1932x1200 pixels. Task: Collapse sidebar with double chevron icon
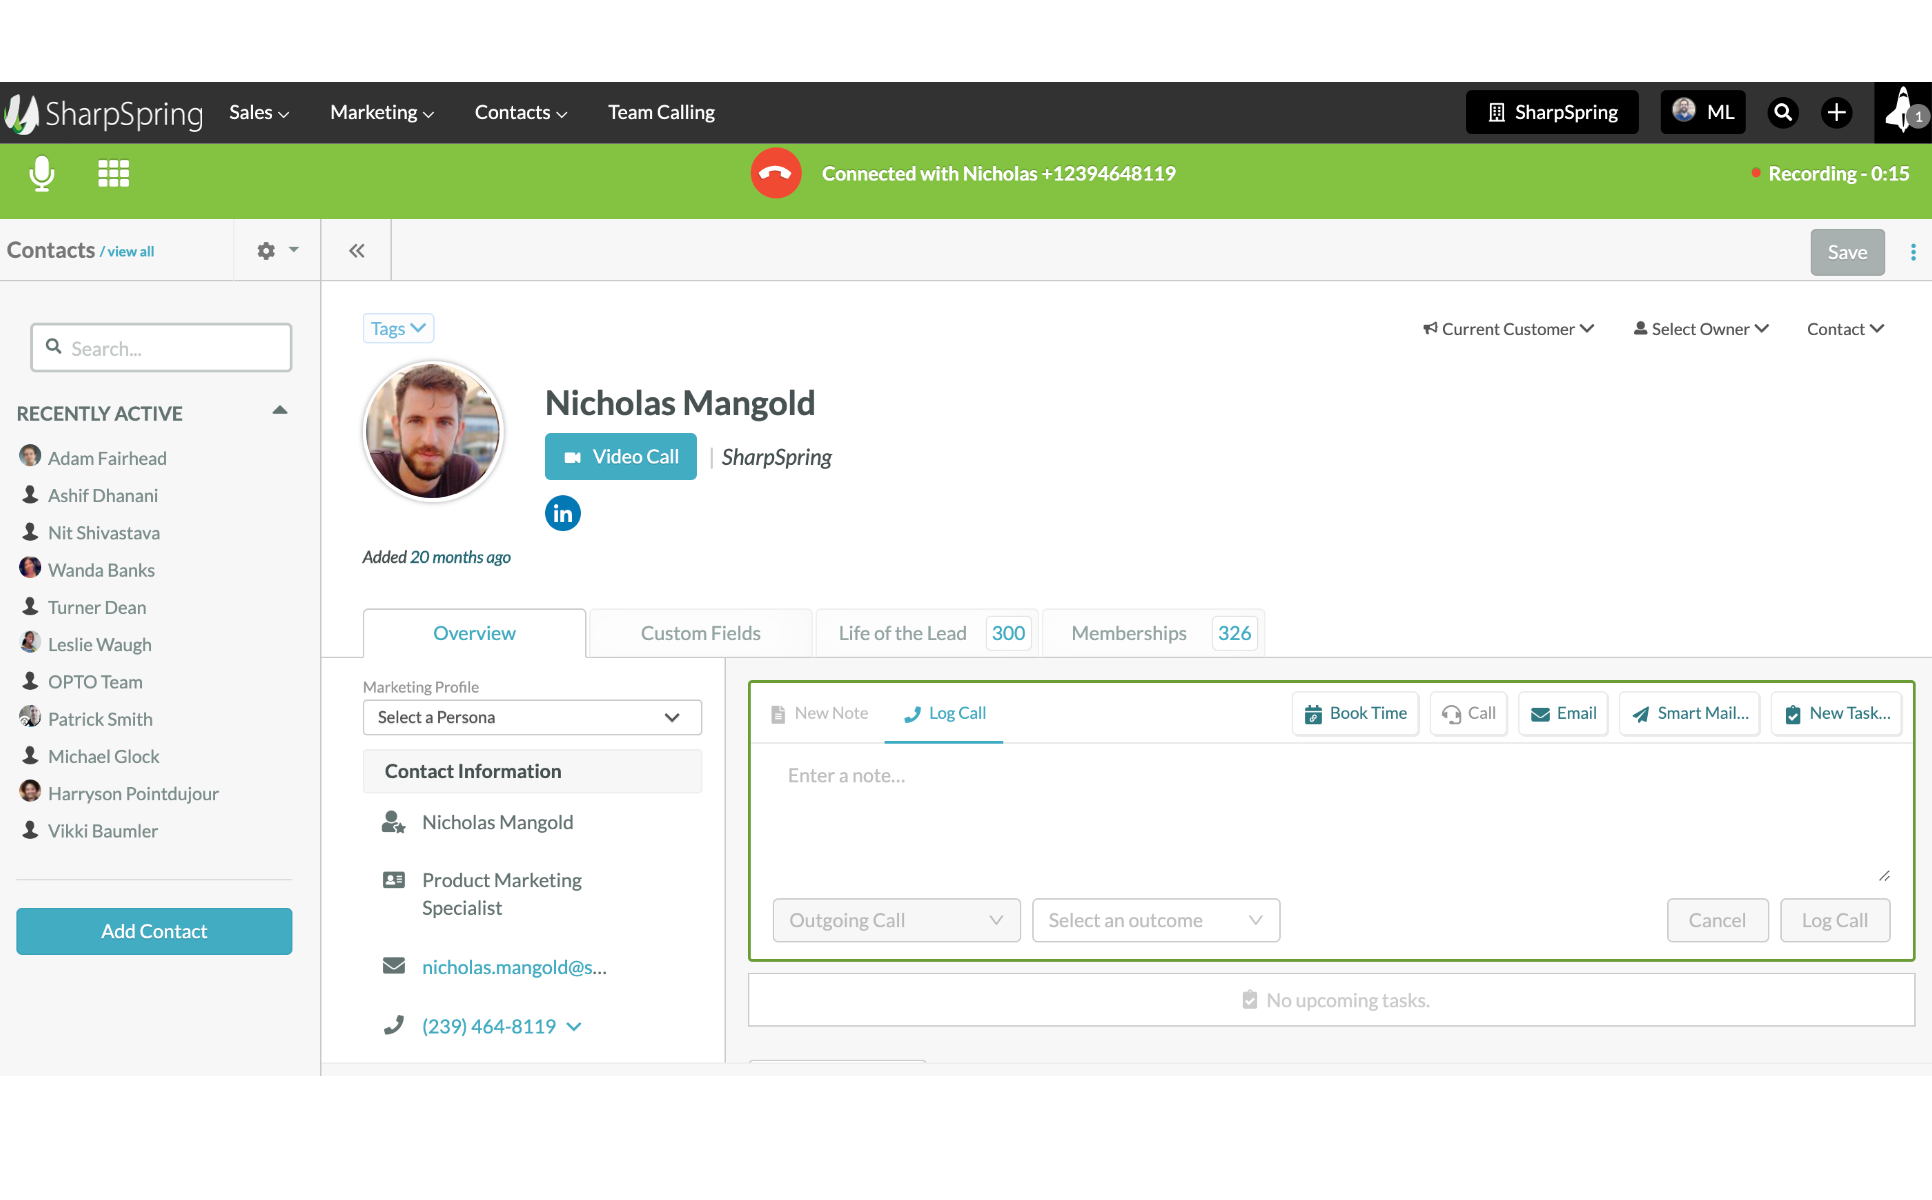357,251
